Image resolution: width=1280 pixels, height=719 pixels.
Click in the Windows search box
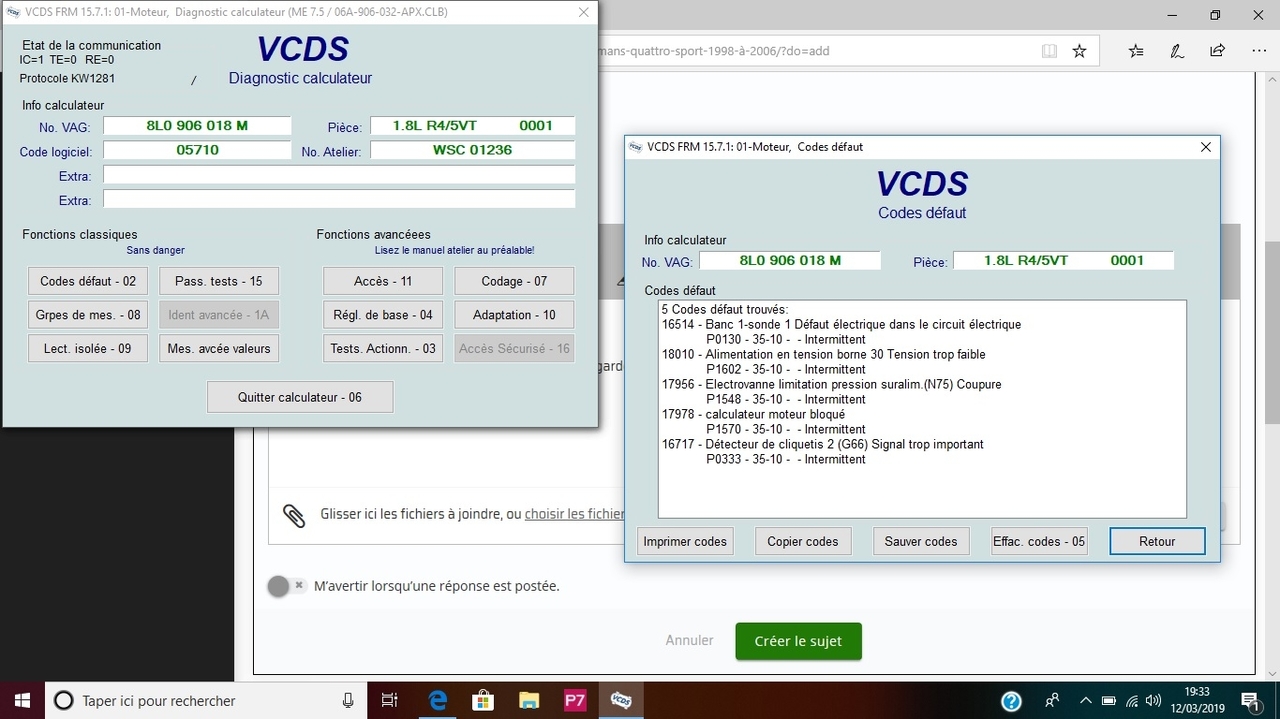[200, 700]
